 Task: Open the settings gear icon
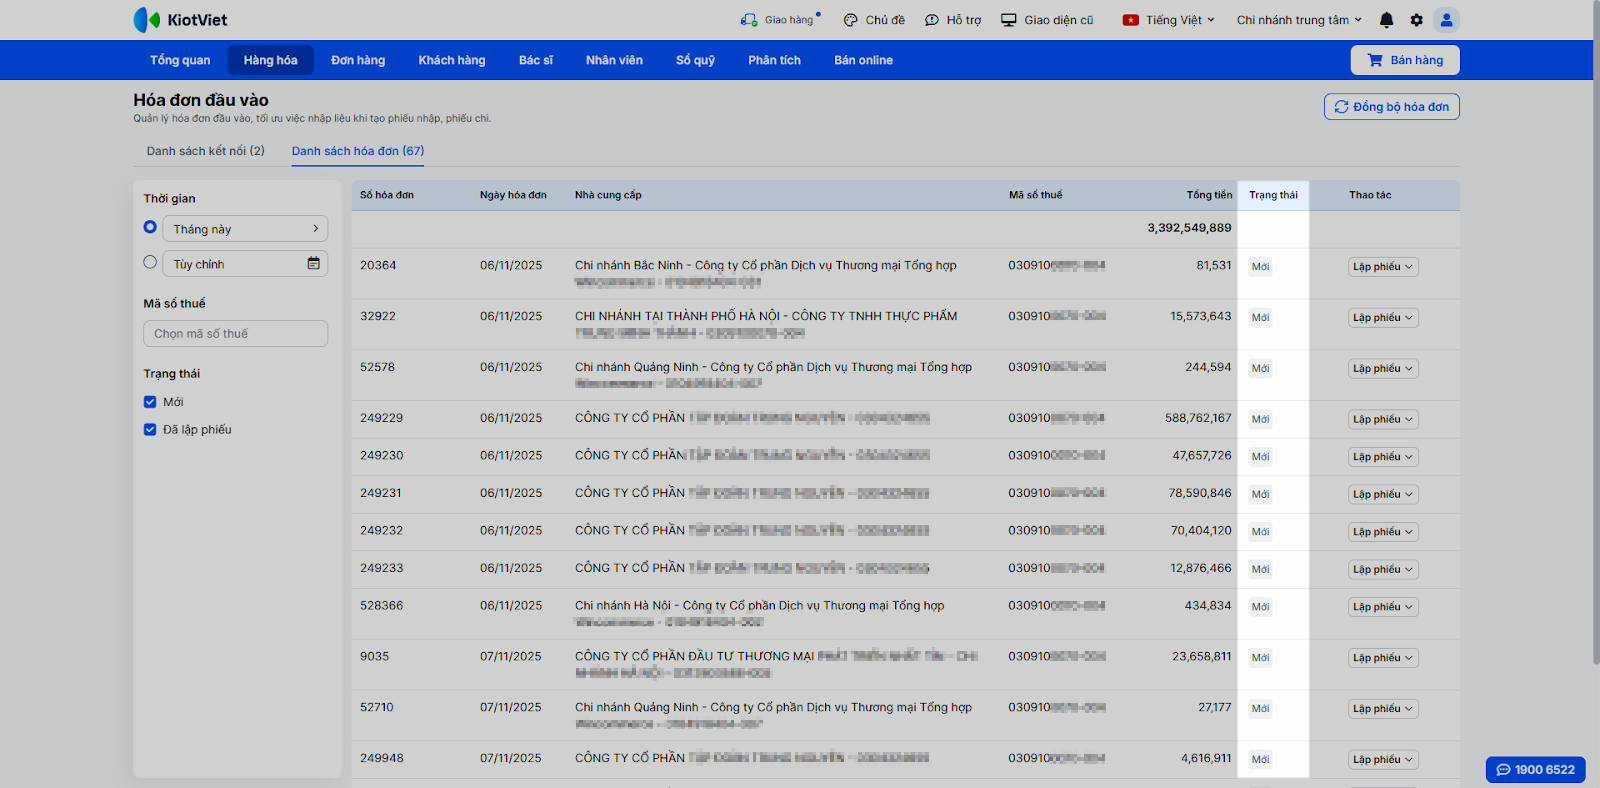pyautogui.click(x=1416, y=20)
